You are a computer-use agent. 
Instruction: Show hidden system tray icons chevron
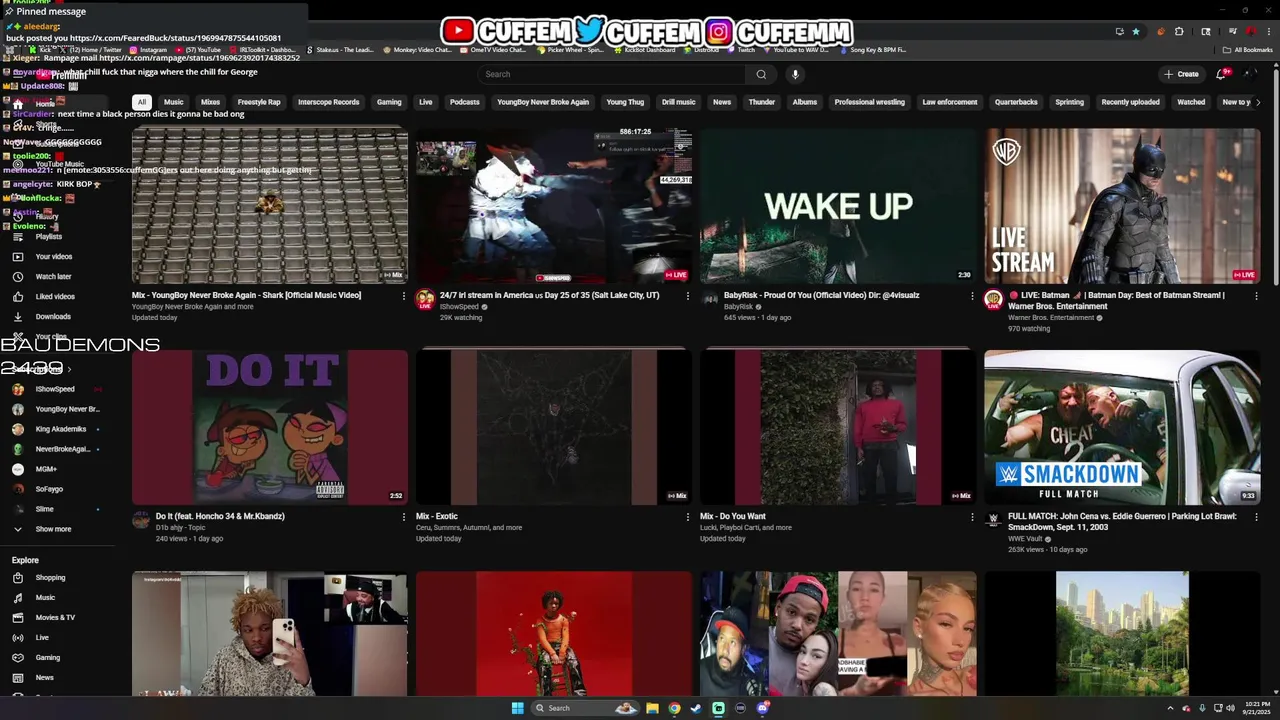click(x=1170, y=708)
